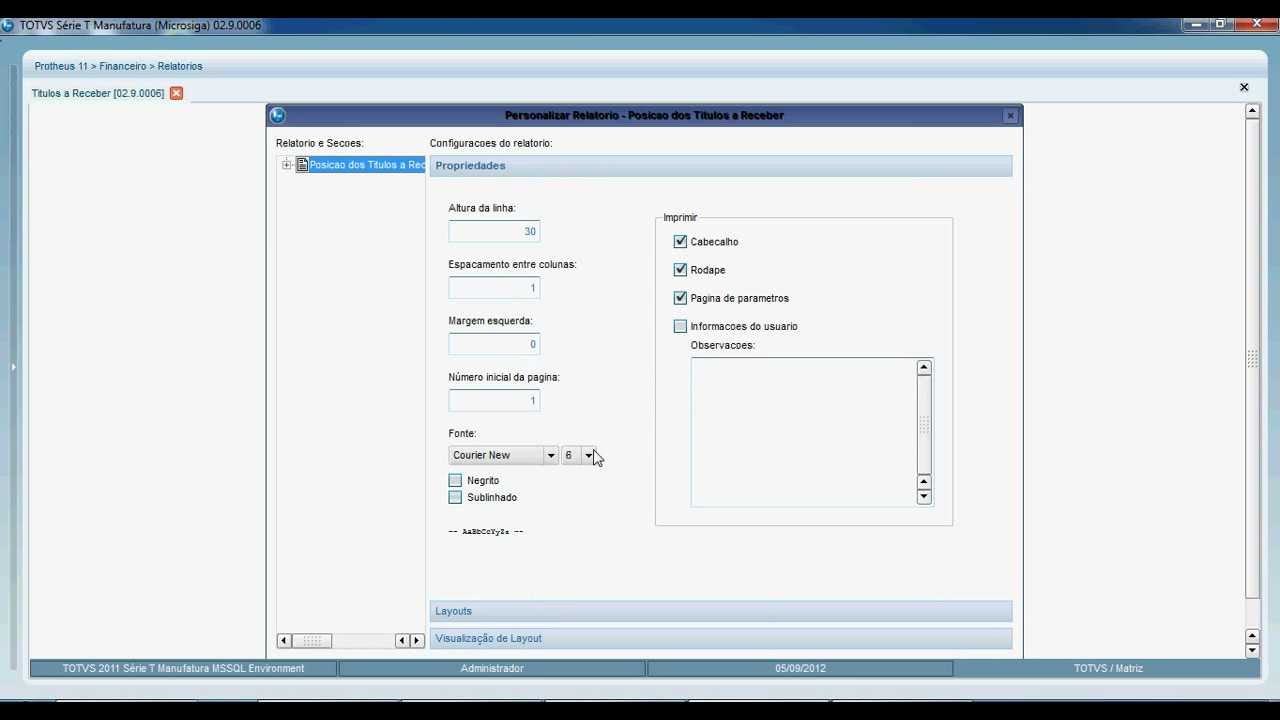
Task: Click the report document icon in tree
Action: (x=302, y=165)
